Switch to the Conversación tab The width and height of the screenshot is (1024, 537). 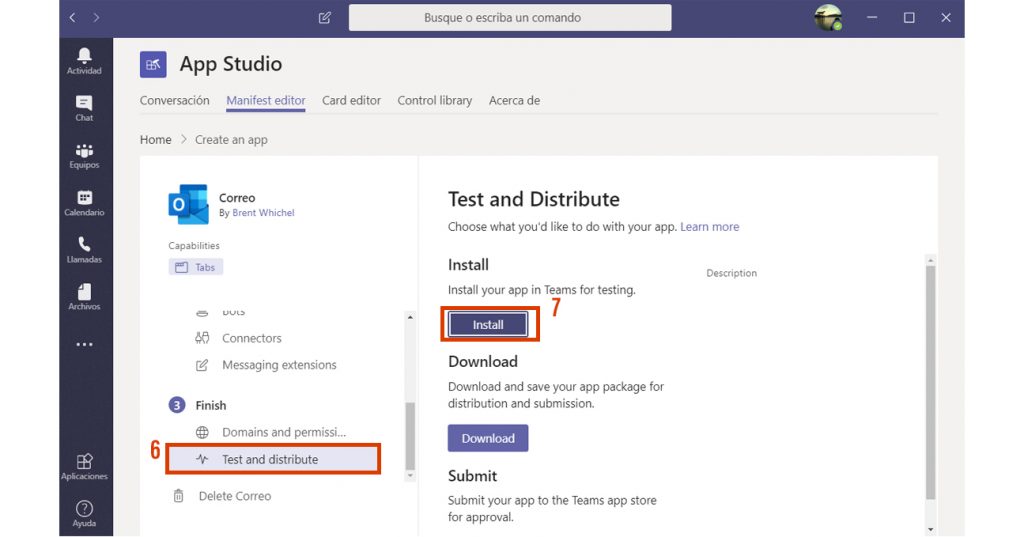tap(174, 101)
